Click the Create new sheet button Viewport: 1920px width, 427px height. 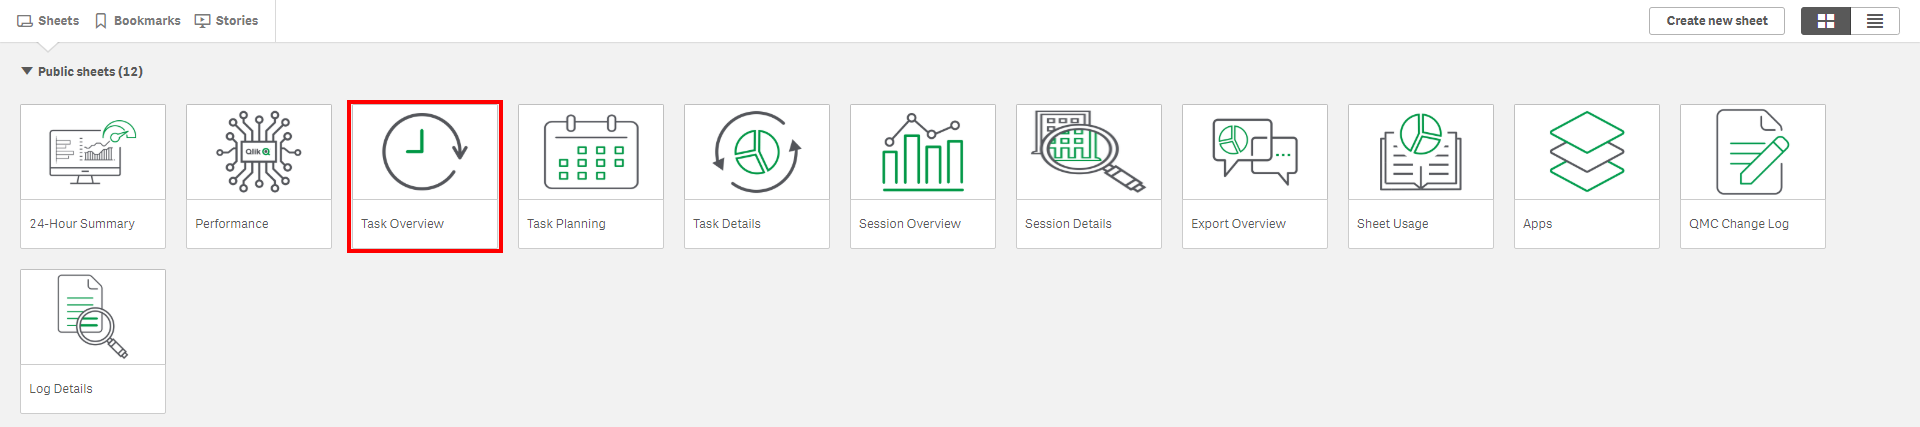[x=1716, y=21]
